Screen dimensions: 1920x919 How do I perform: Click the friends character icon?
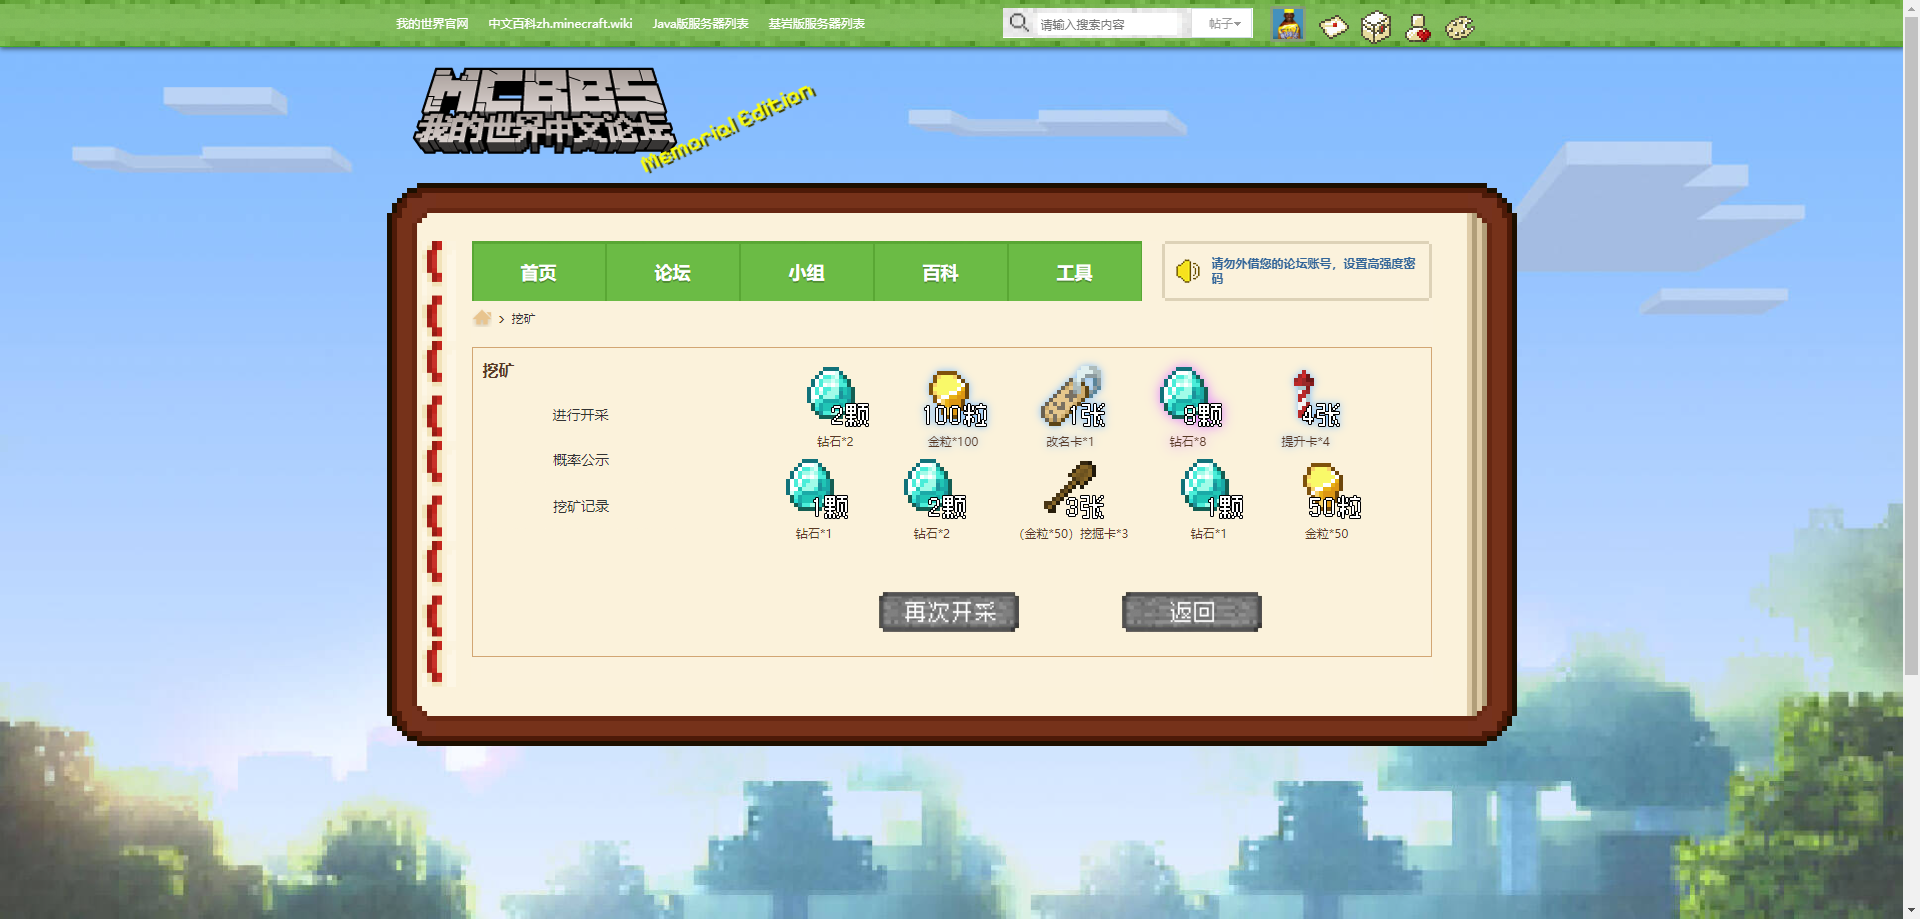[x=1418, y=28]
